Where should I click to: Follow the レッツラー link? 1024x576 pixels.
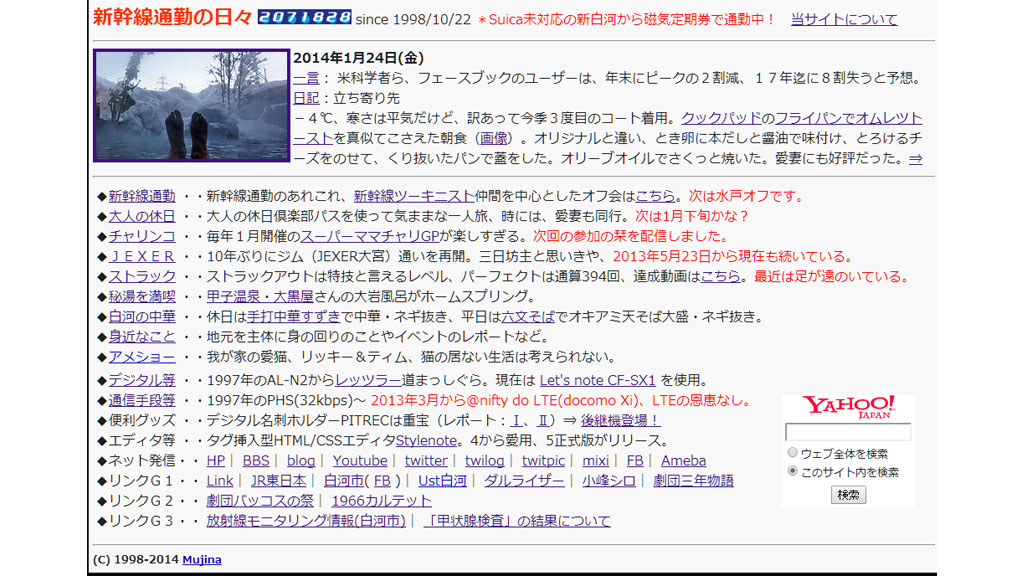point(368,380)
